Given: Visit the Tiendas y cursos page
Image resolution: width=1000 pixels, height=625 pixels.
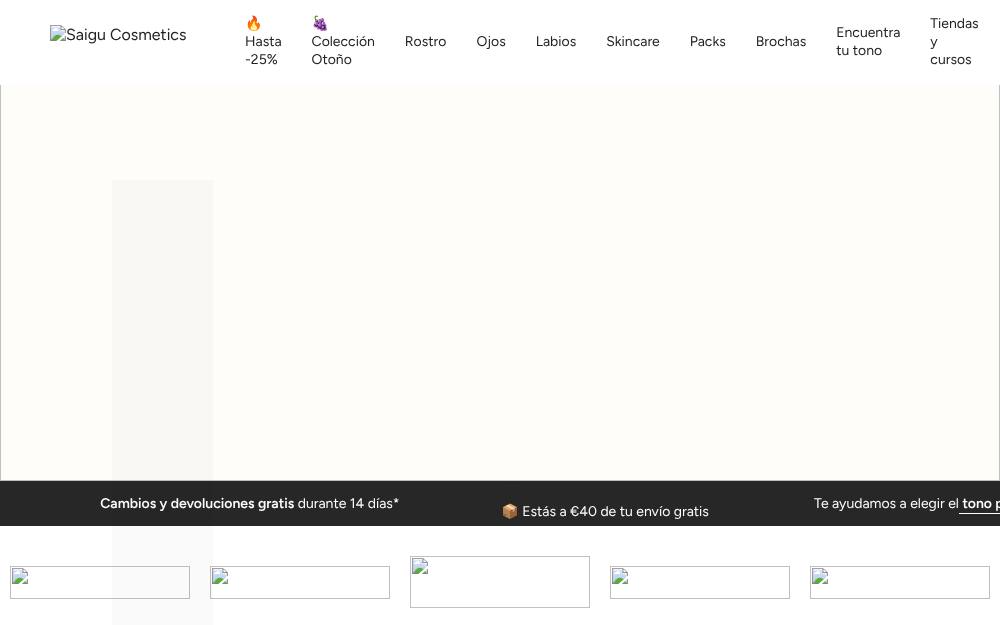Looking at the screenshot, I should point(954,41).
